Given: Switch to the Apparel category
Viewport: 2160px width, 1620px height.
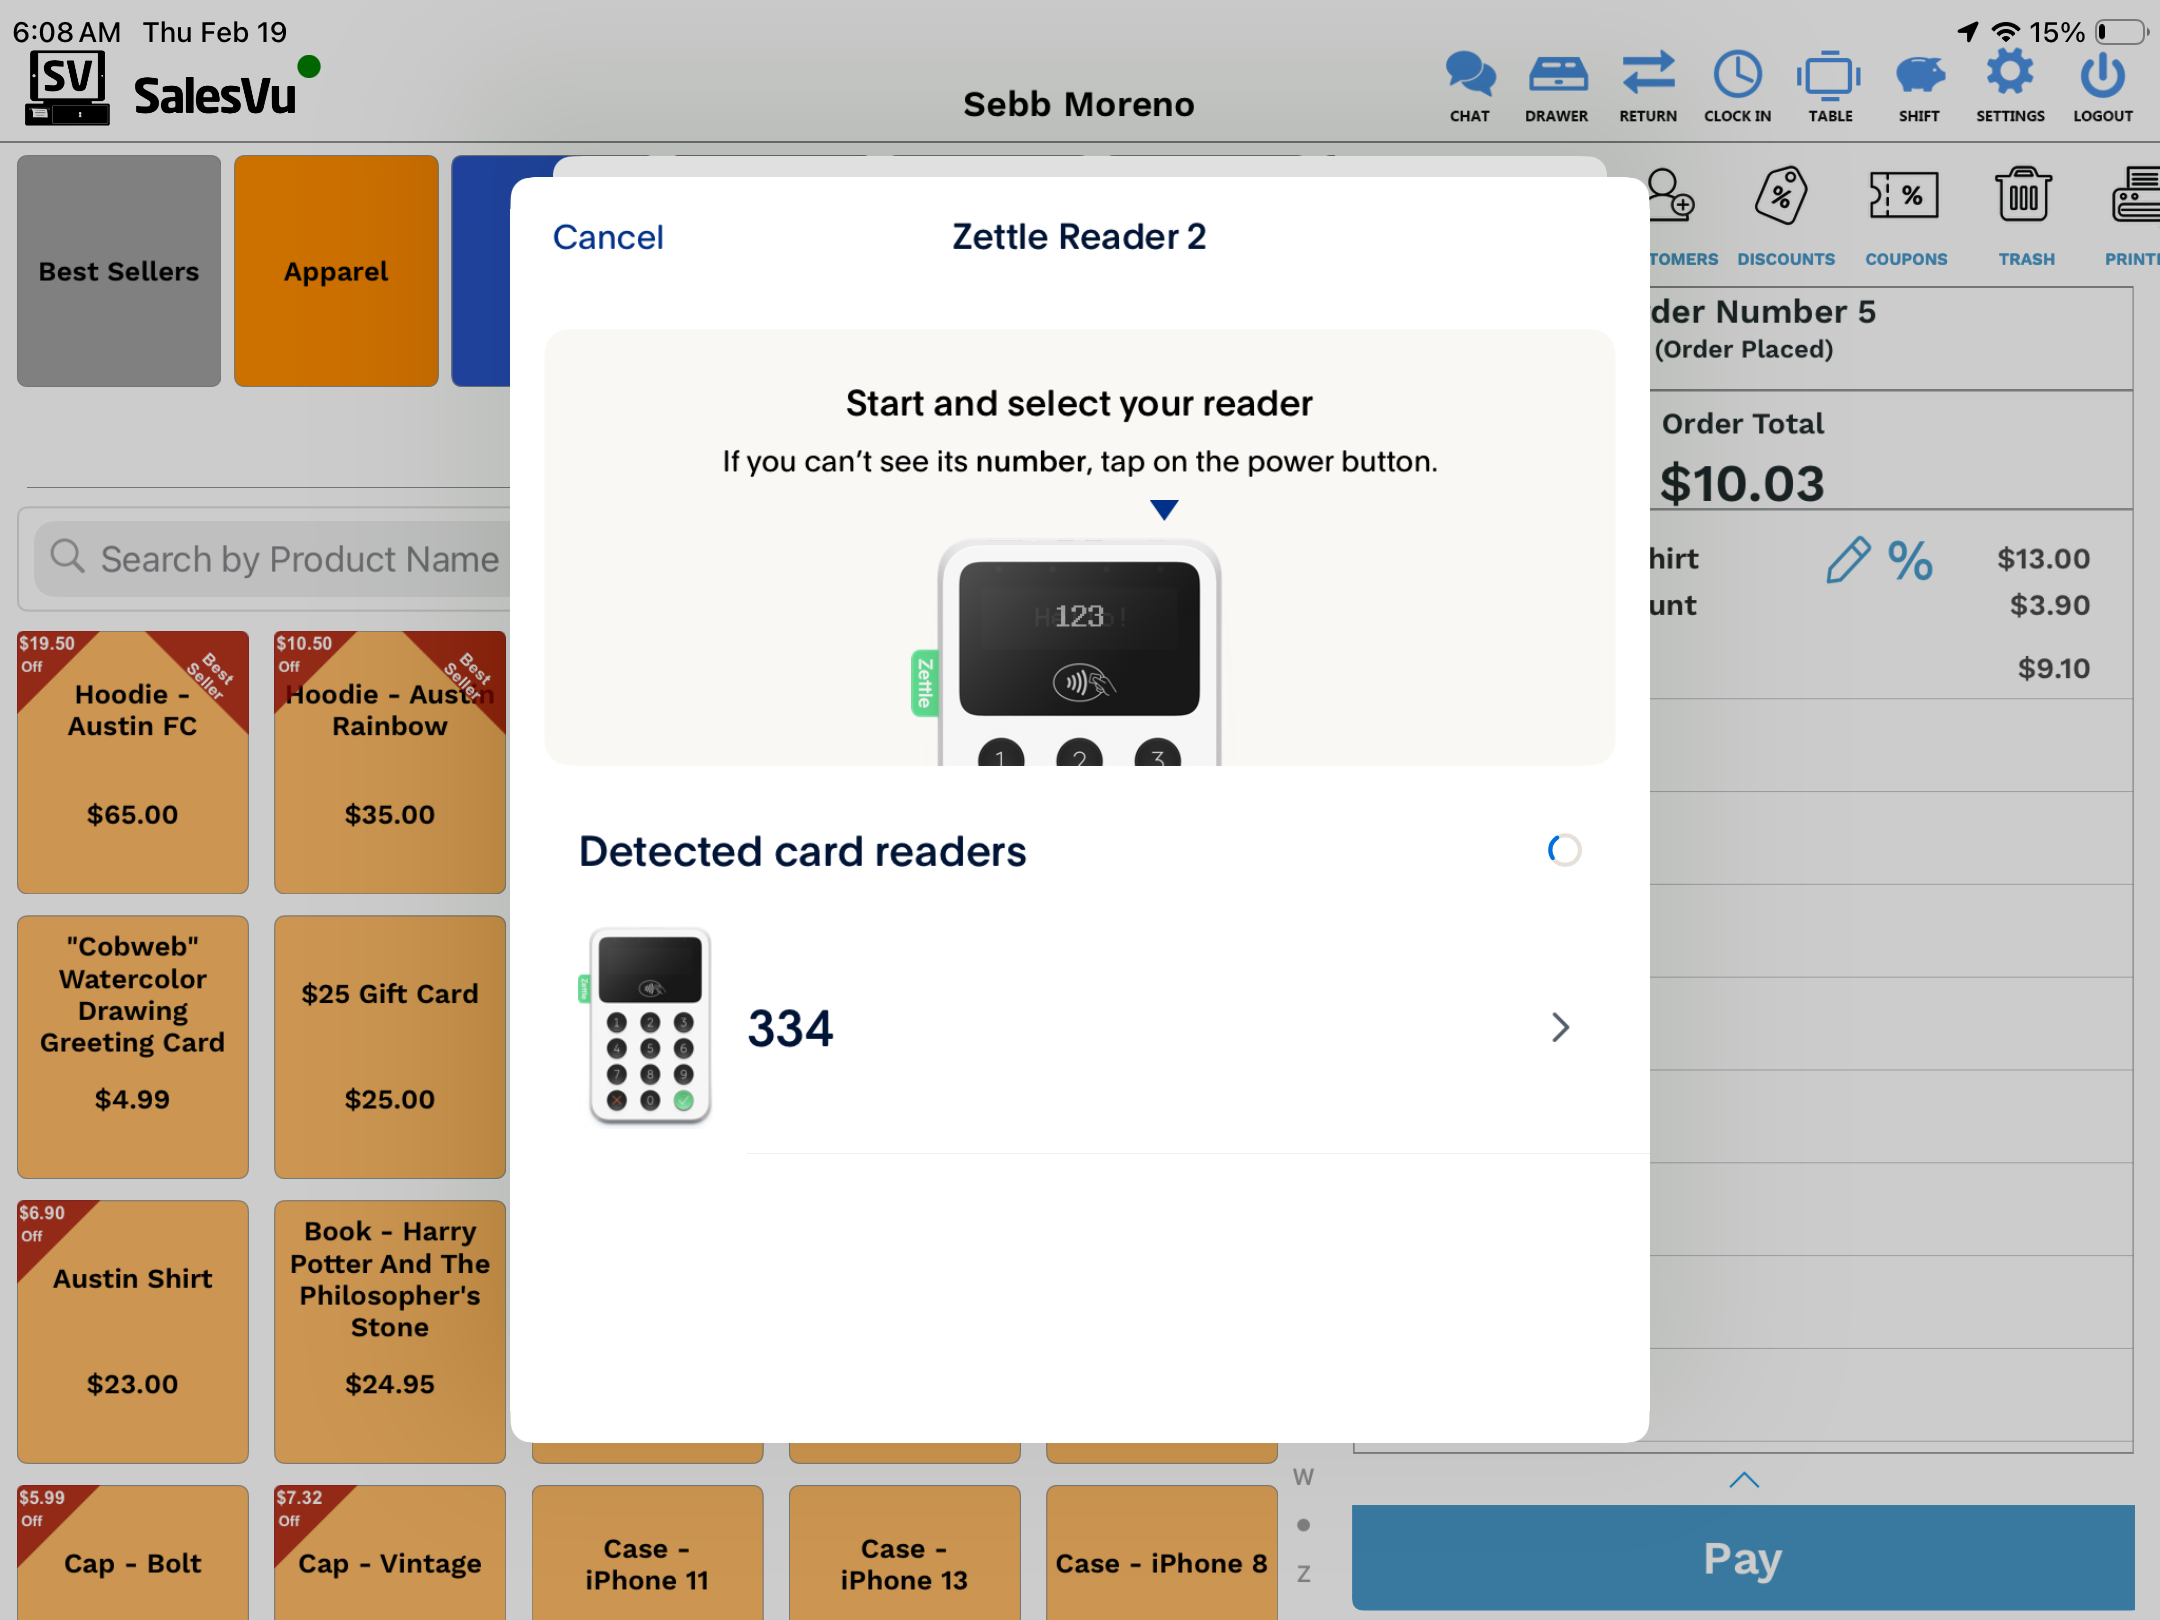Looking at the screenshot, I should pyautogui.click(x=336, y=271).
